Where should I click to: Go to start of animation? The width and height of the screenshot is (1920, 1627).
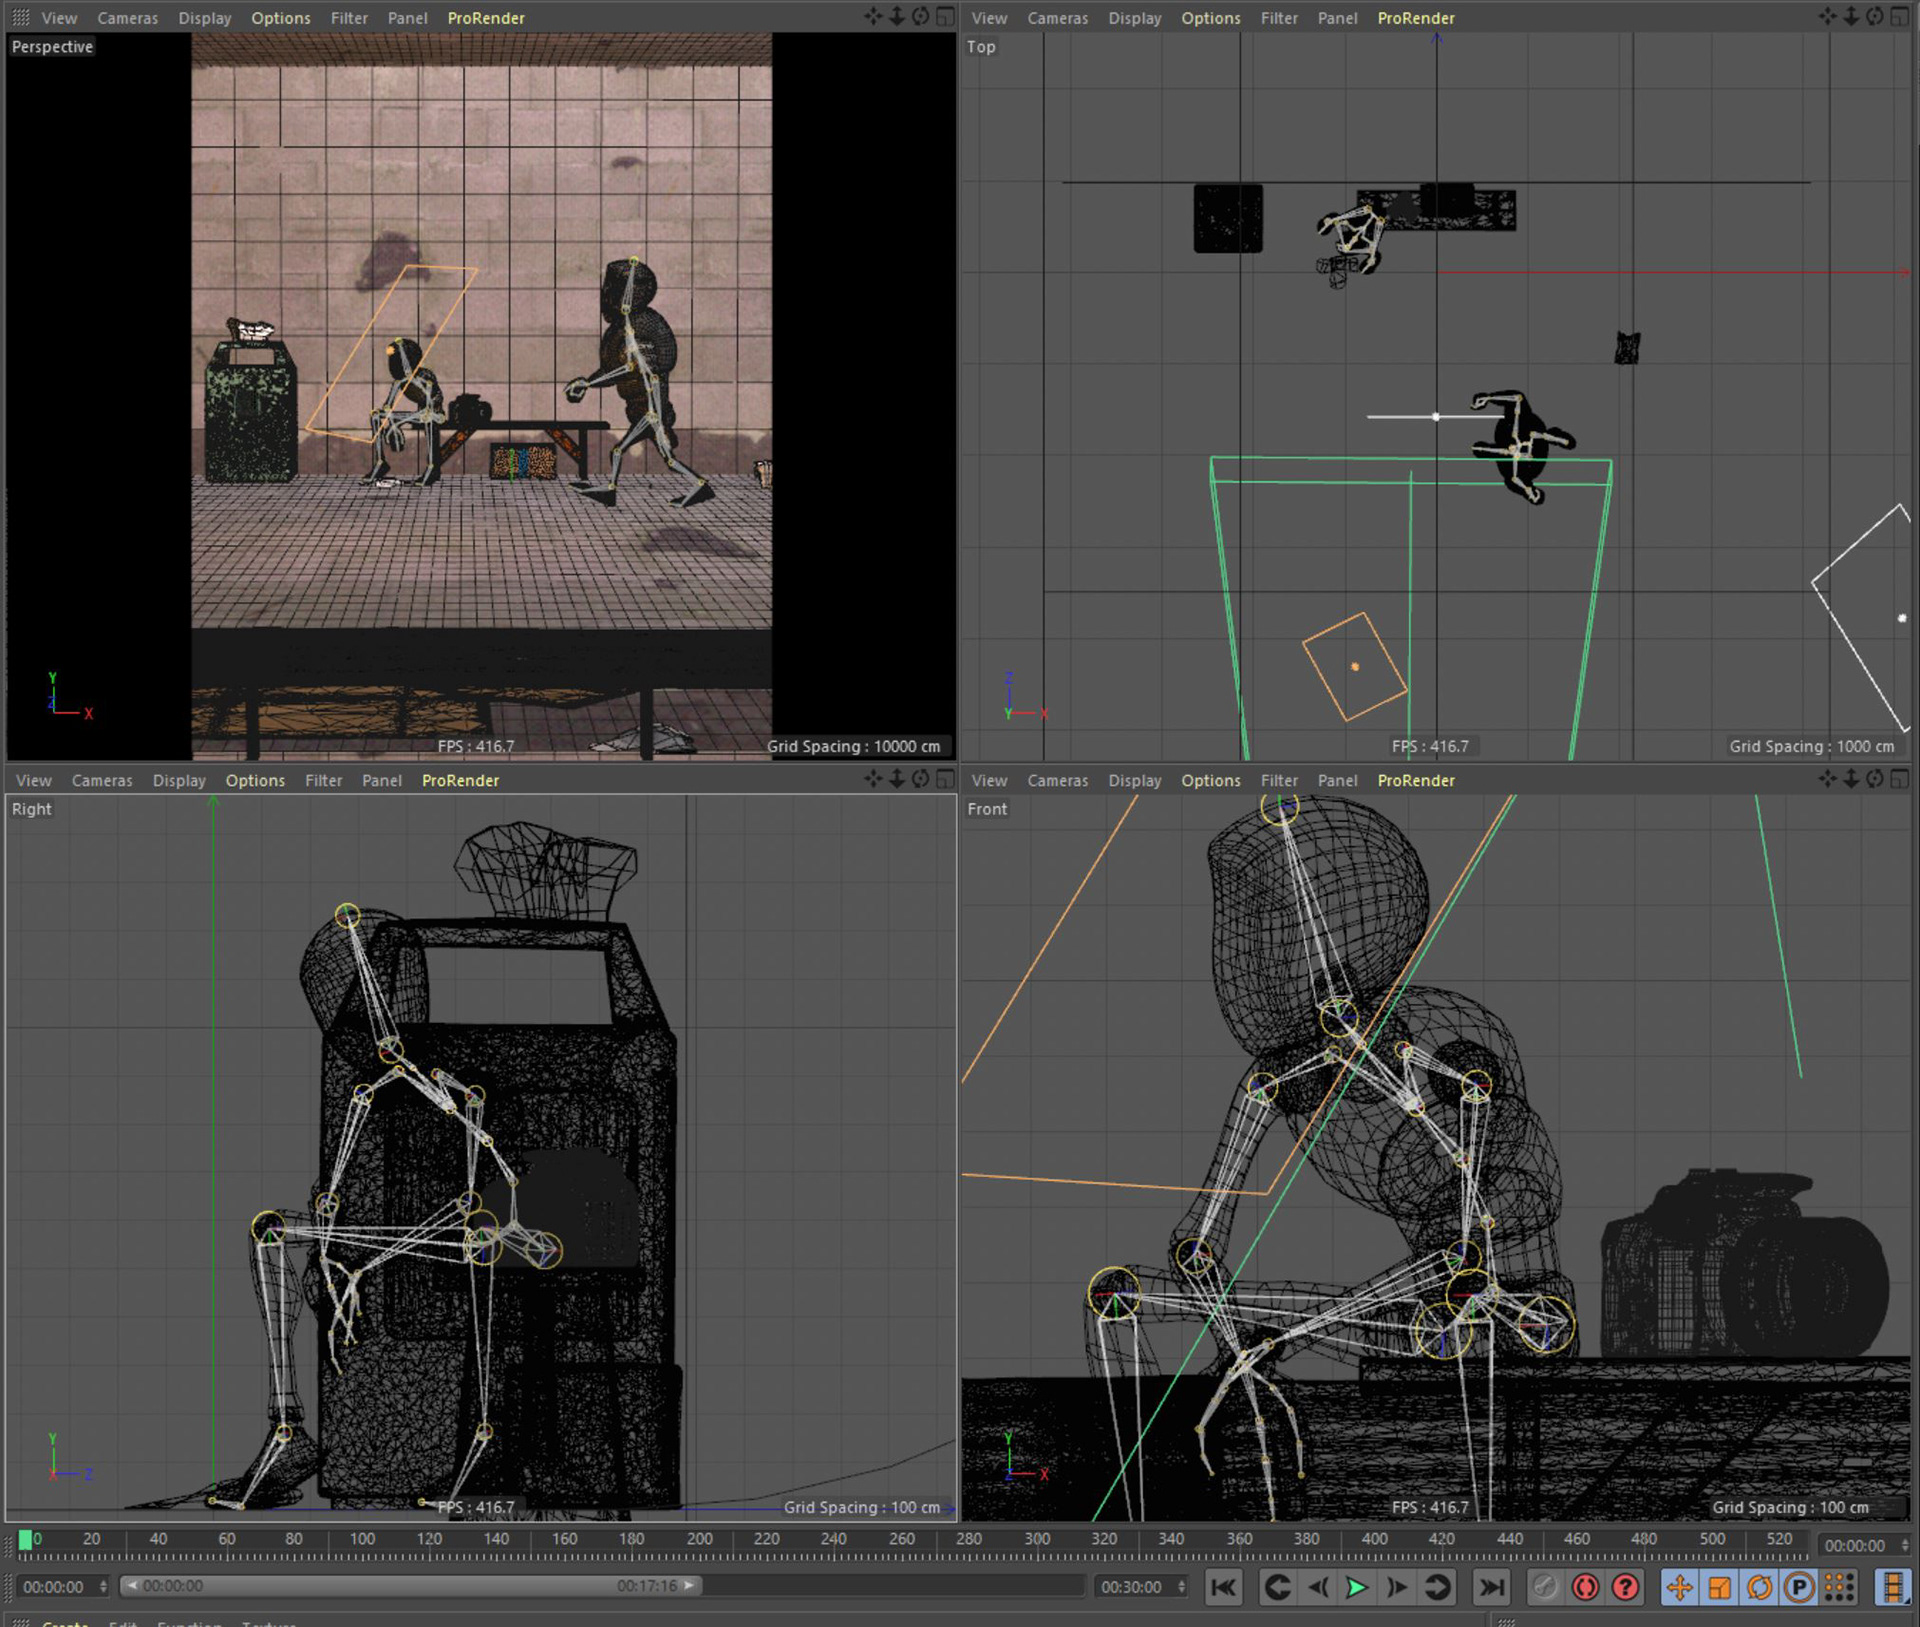point(1224,1587)
